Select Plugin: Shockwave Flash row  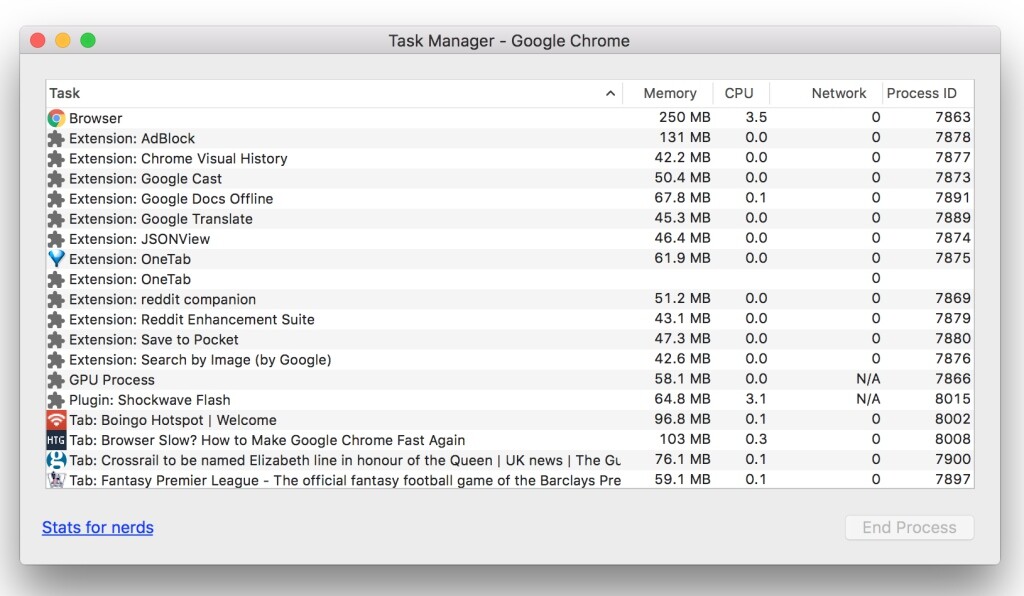(509, 400)
